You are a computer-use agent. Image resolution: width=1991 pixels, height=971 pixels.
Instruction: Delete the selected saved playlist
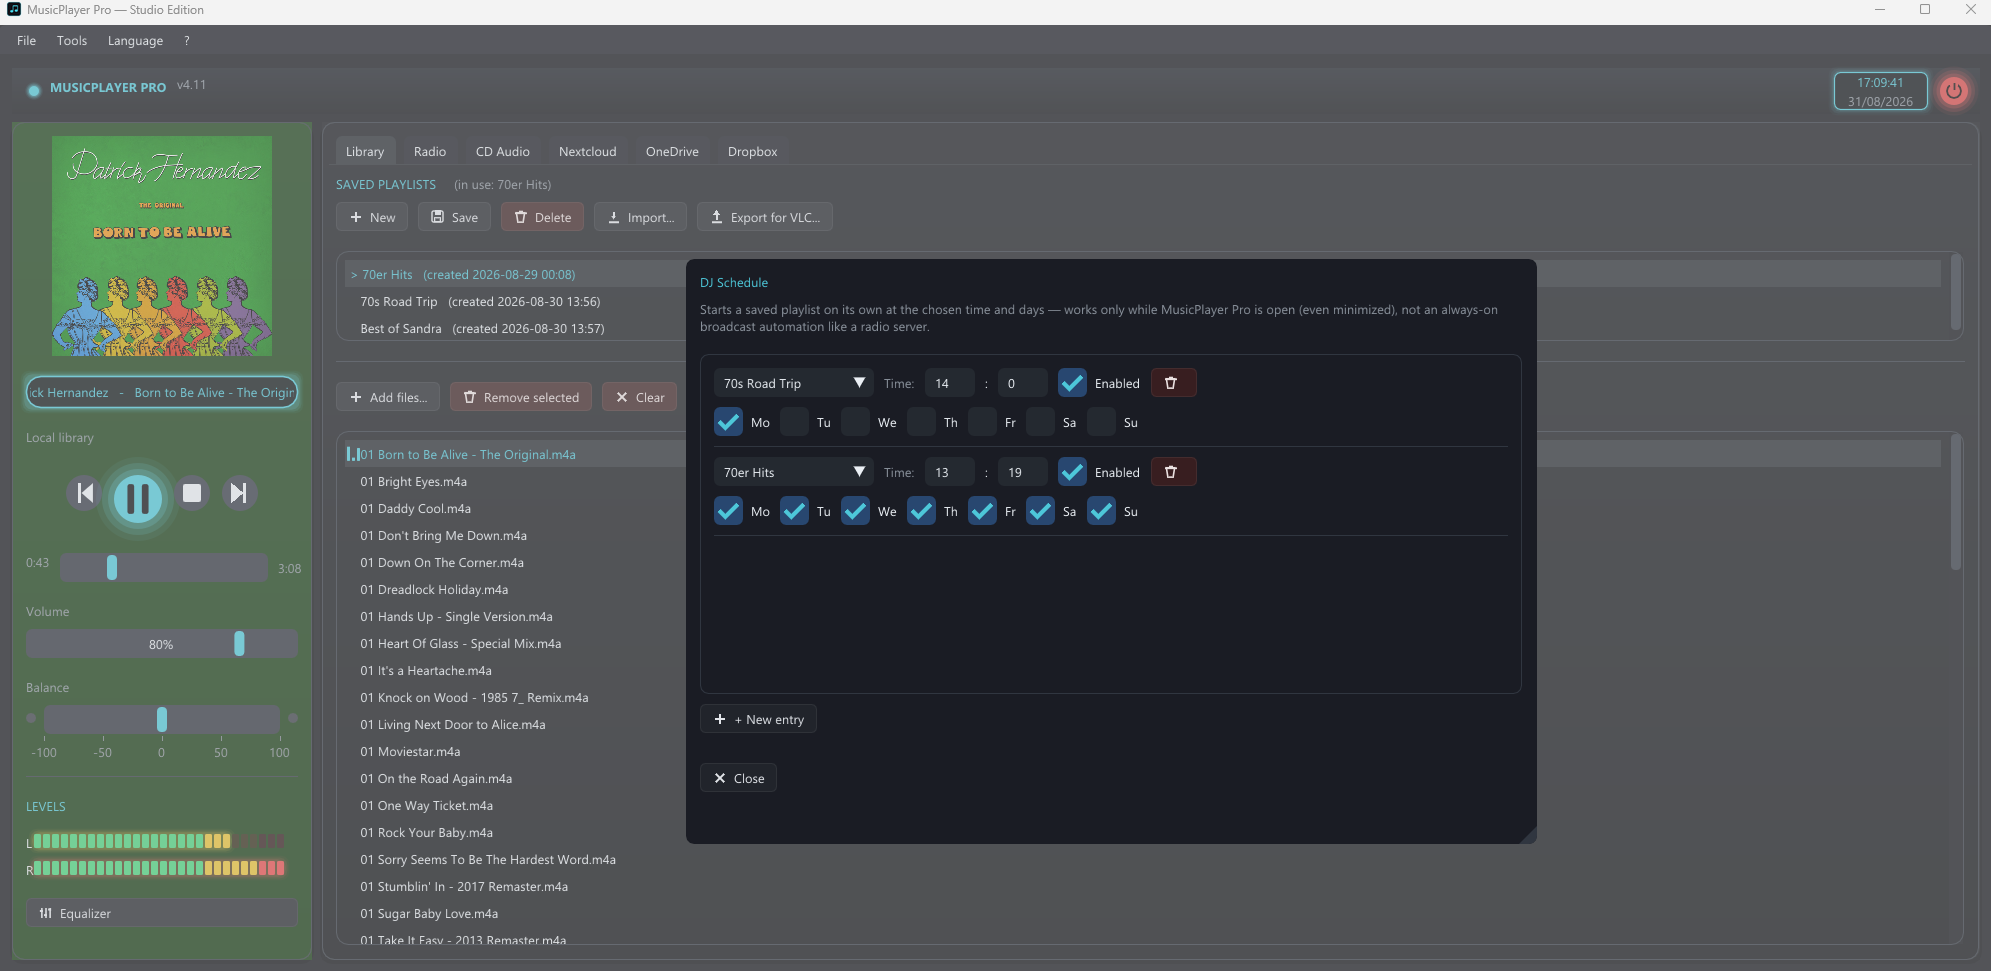(x=542, y=217)
